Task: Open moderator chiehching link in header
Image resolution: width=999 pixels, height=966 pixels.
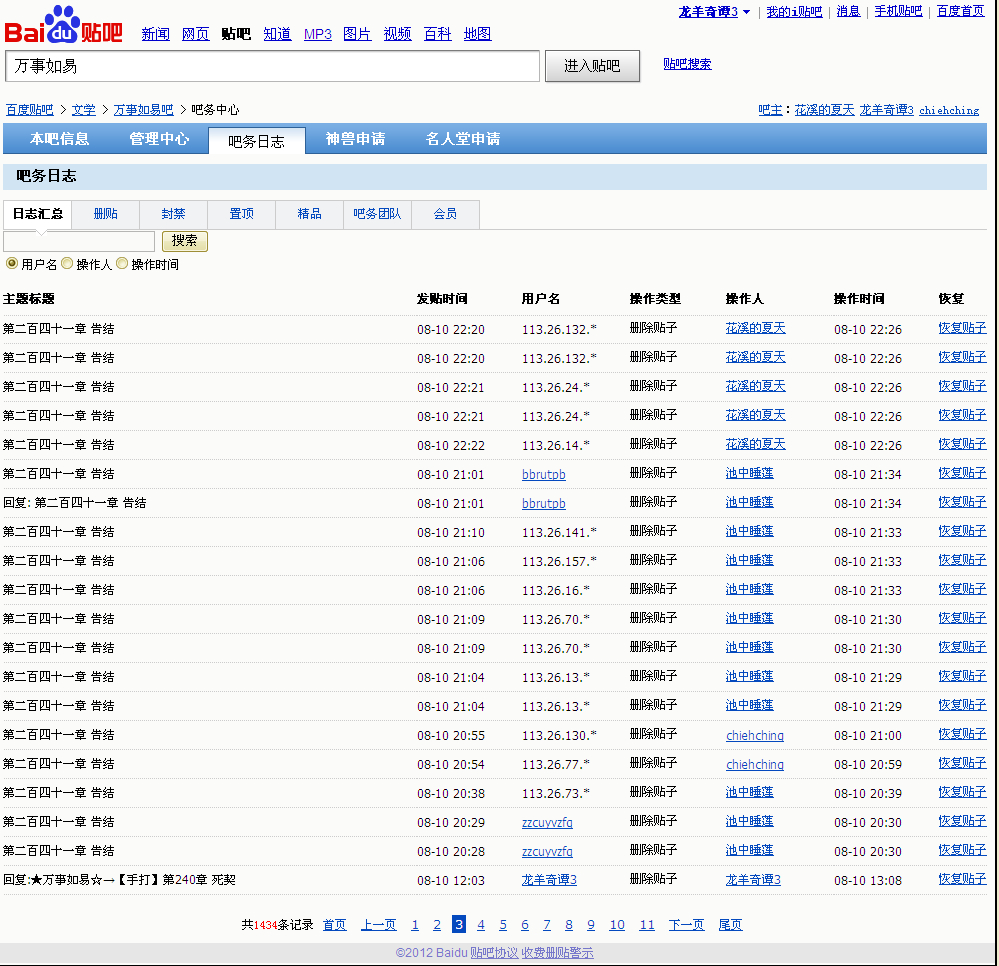Action: [x=949, y=110]
